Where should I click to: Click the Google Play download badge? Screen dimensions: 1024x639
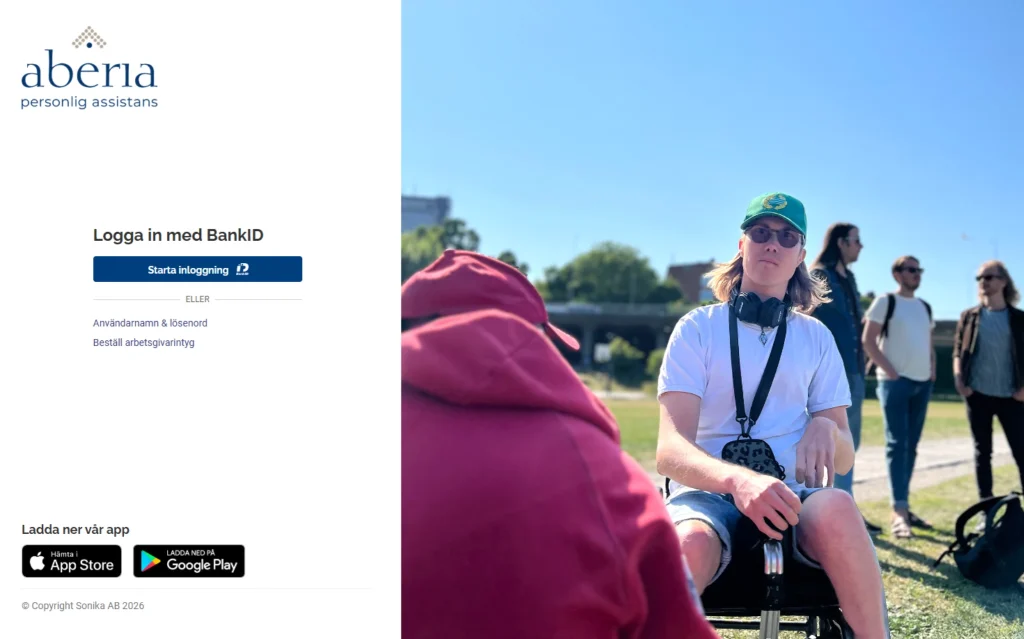click(x=189, y=561)
